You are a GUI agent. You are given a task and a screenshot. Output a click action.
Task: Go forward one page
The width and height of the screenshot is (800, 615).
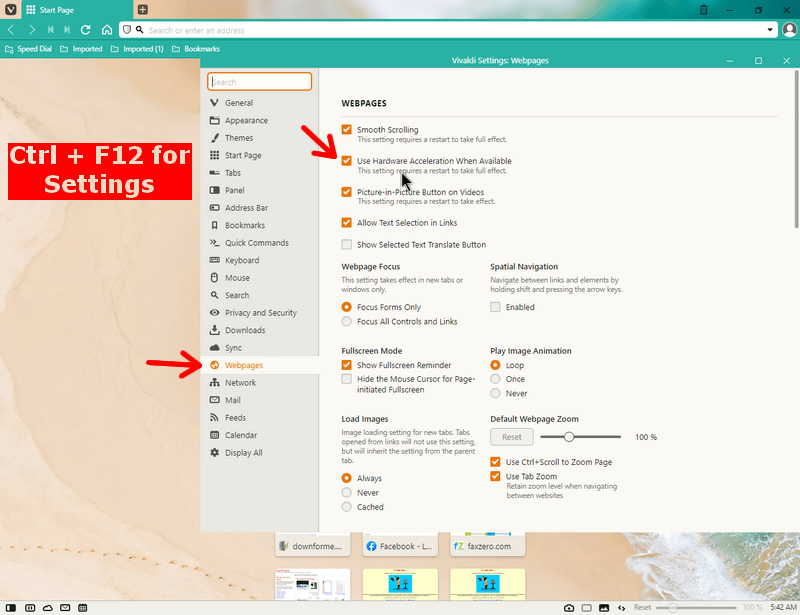pos(32,30)
